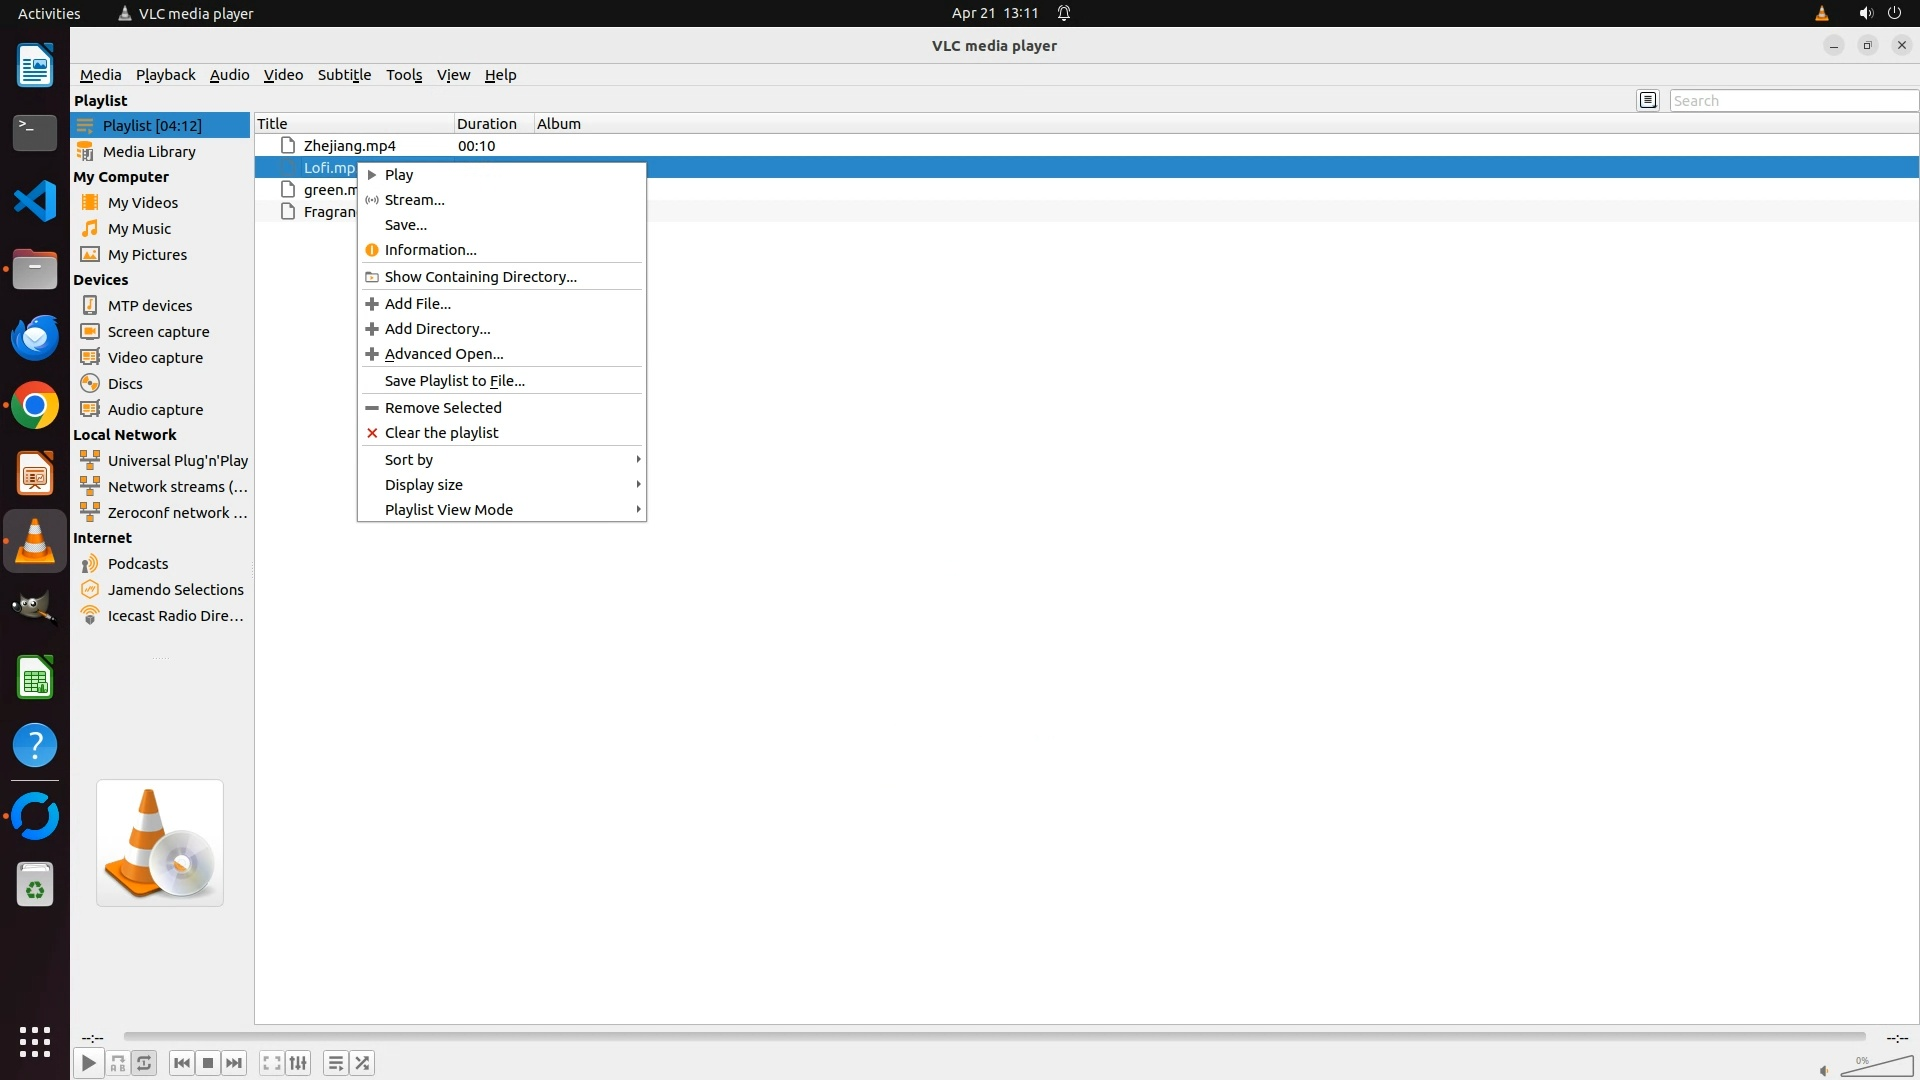Skip to next media track

(234, 1063)
